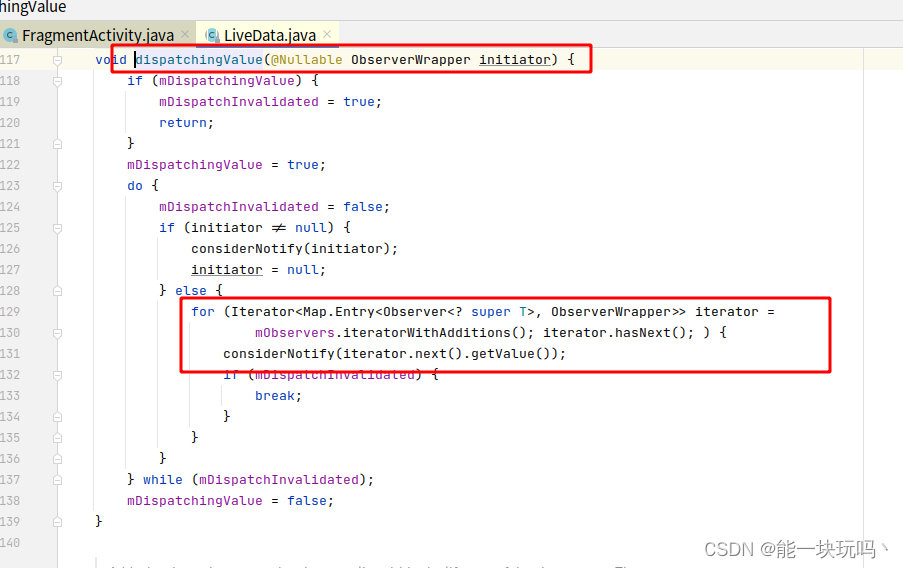
Task: Collapse the if block at line 118
Action: point(57,81)
